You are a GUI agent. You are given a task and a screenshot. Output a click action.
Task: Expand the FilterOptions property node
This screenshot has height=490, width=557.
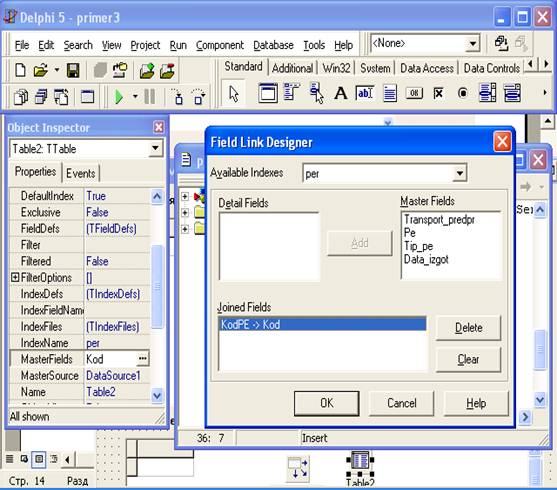coord(15,277)
